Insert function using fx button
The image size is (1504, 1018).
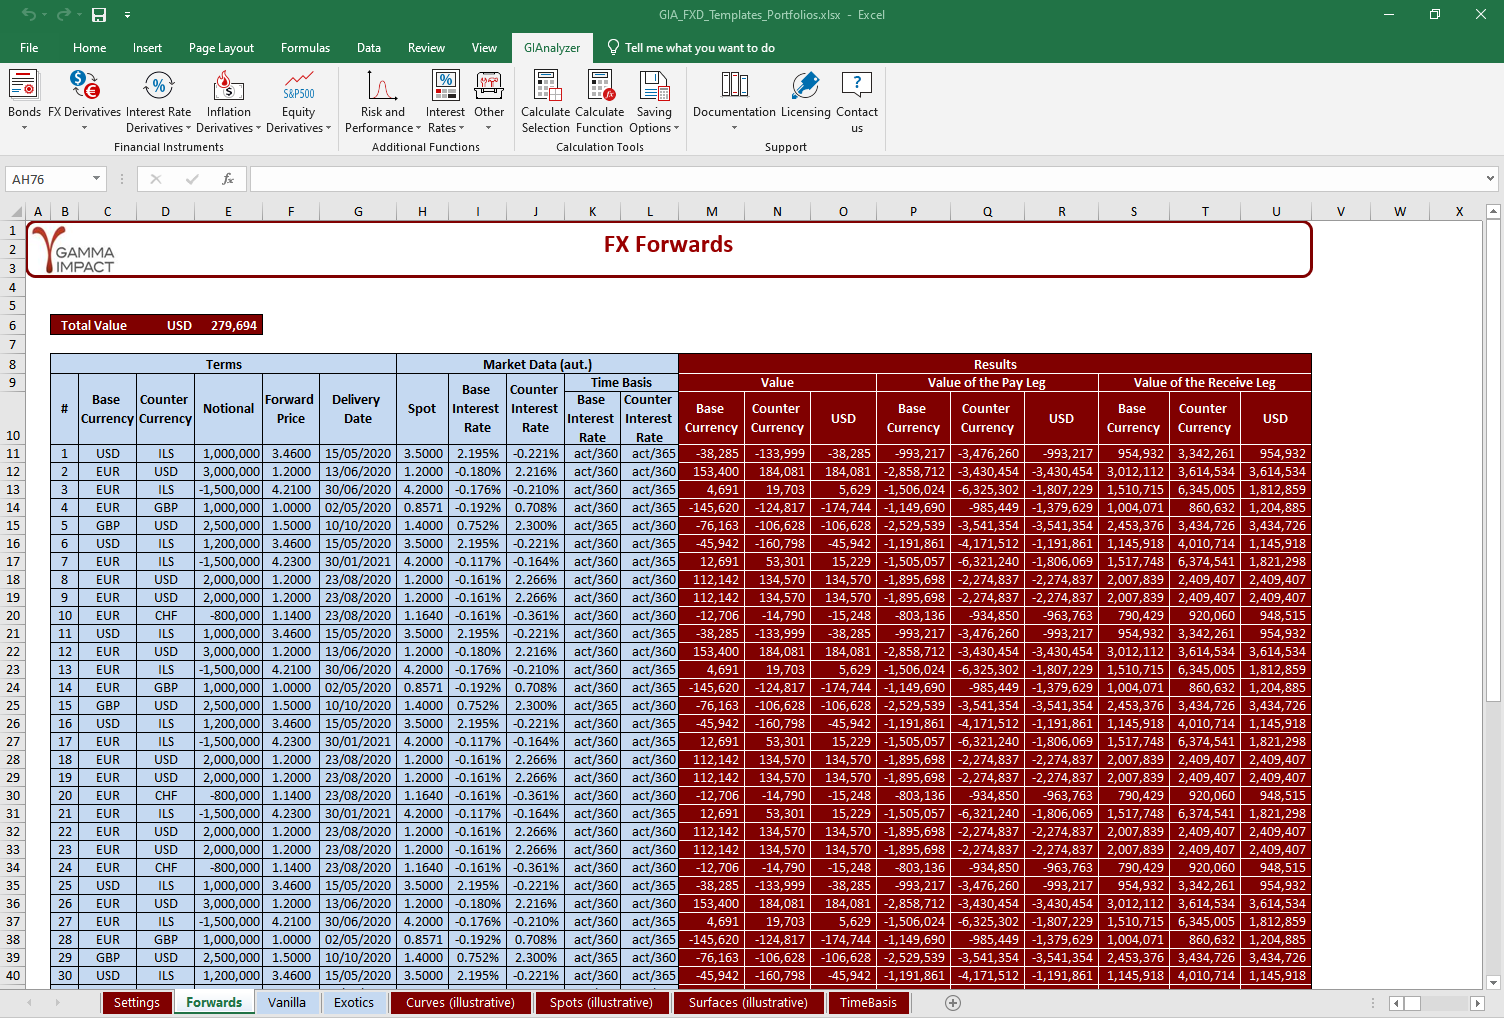[x=228, y=179]
